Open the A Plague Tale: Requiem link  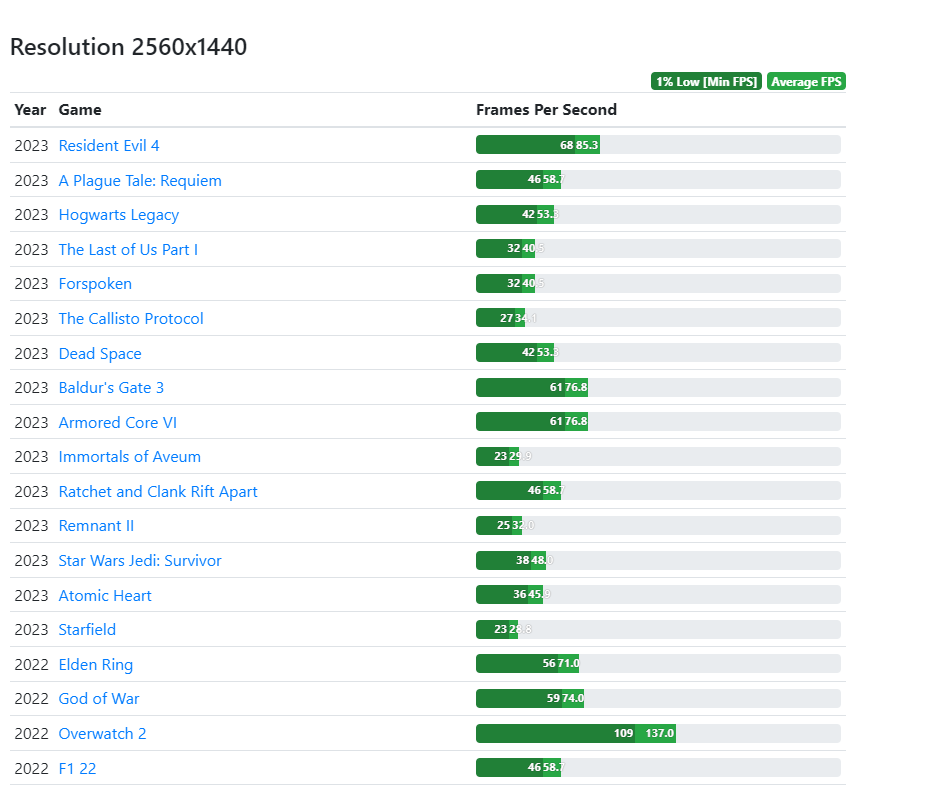click(140, 180)
